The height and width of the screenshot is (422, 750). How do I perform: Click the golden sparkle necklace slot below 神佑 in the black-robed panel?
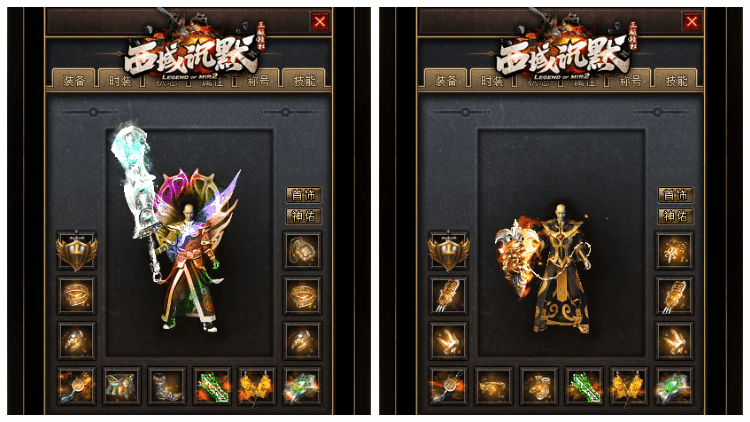pos(673,251)
